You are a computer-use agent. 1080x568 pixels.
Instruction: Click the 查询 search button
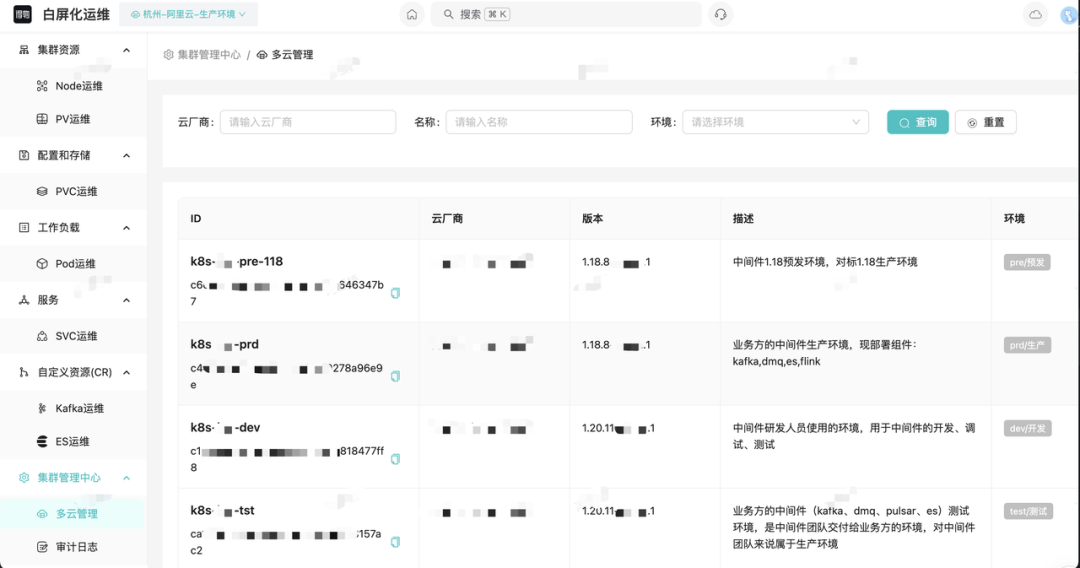point(917,122)
